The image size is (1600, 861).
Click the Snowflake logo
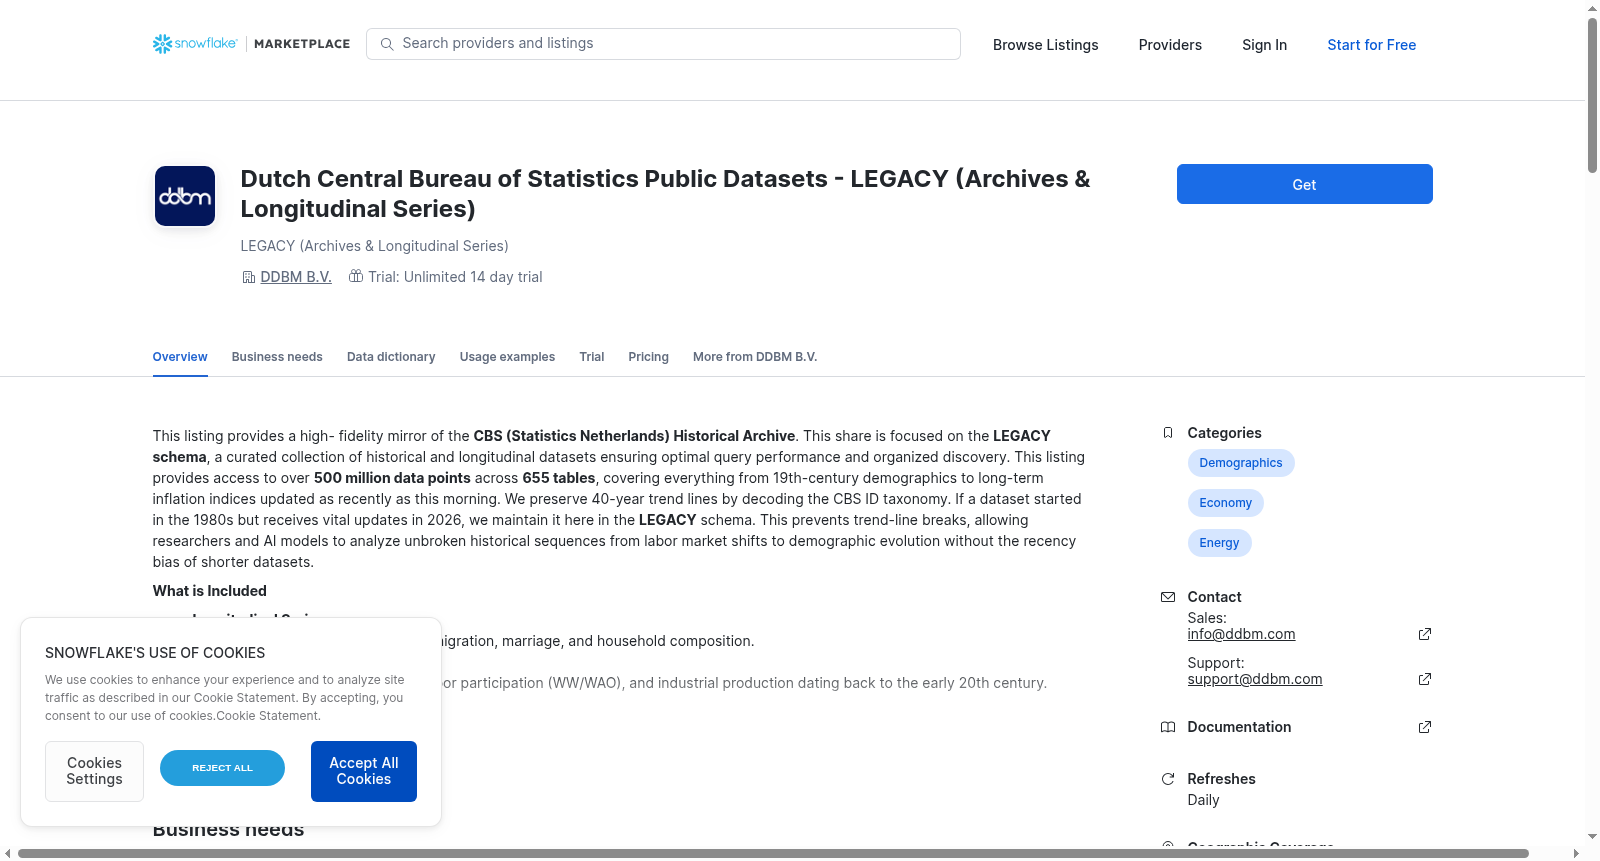(195, 44)
